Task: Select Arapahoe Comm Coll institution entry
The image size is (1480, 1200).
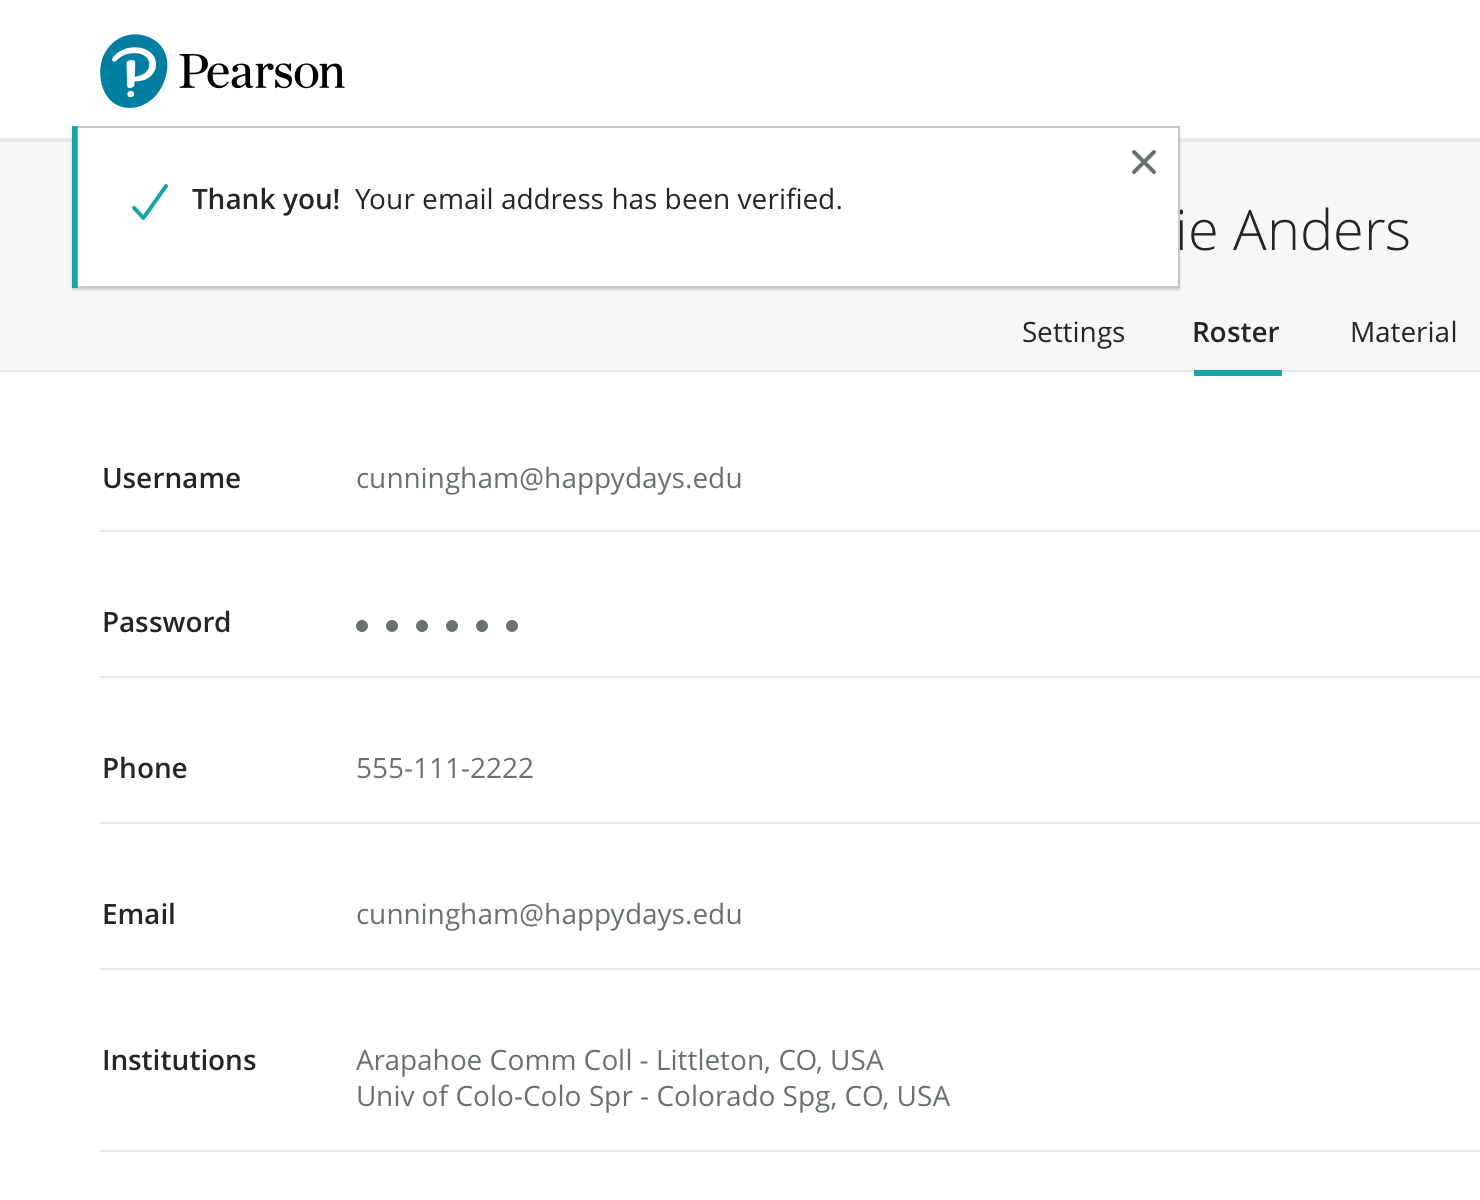Action: click(619, 1060)
